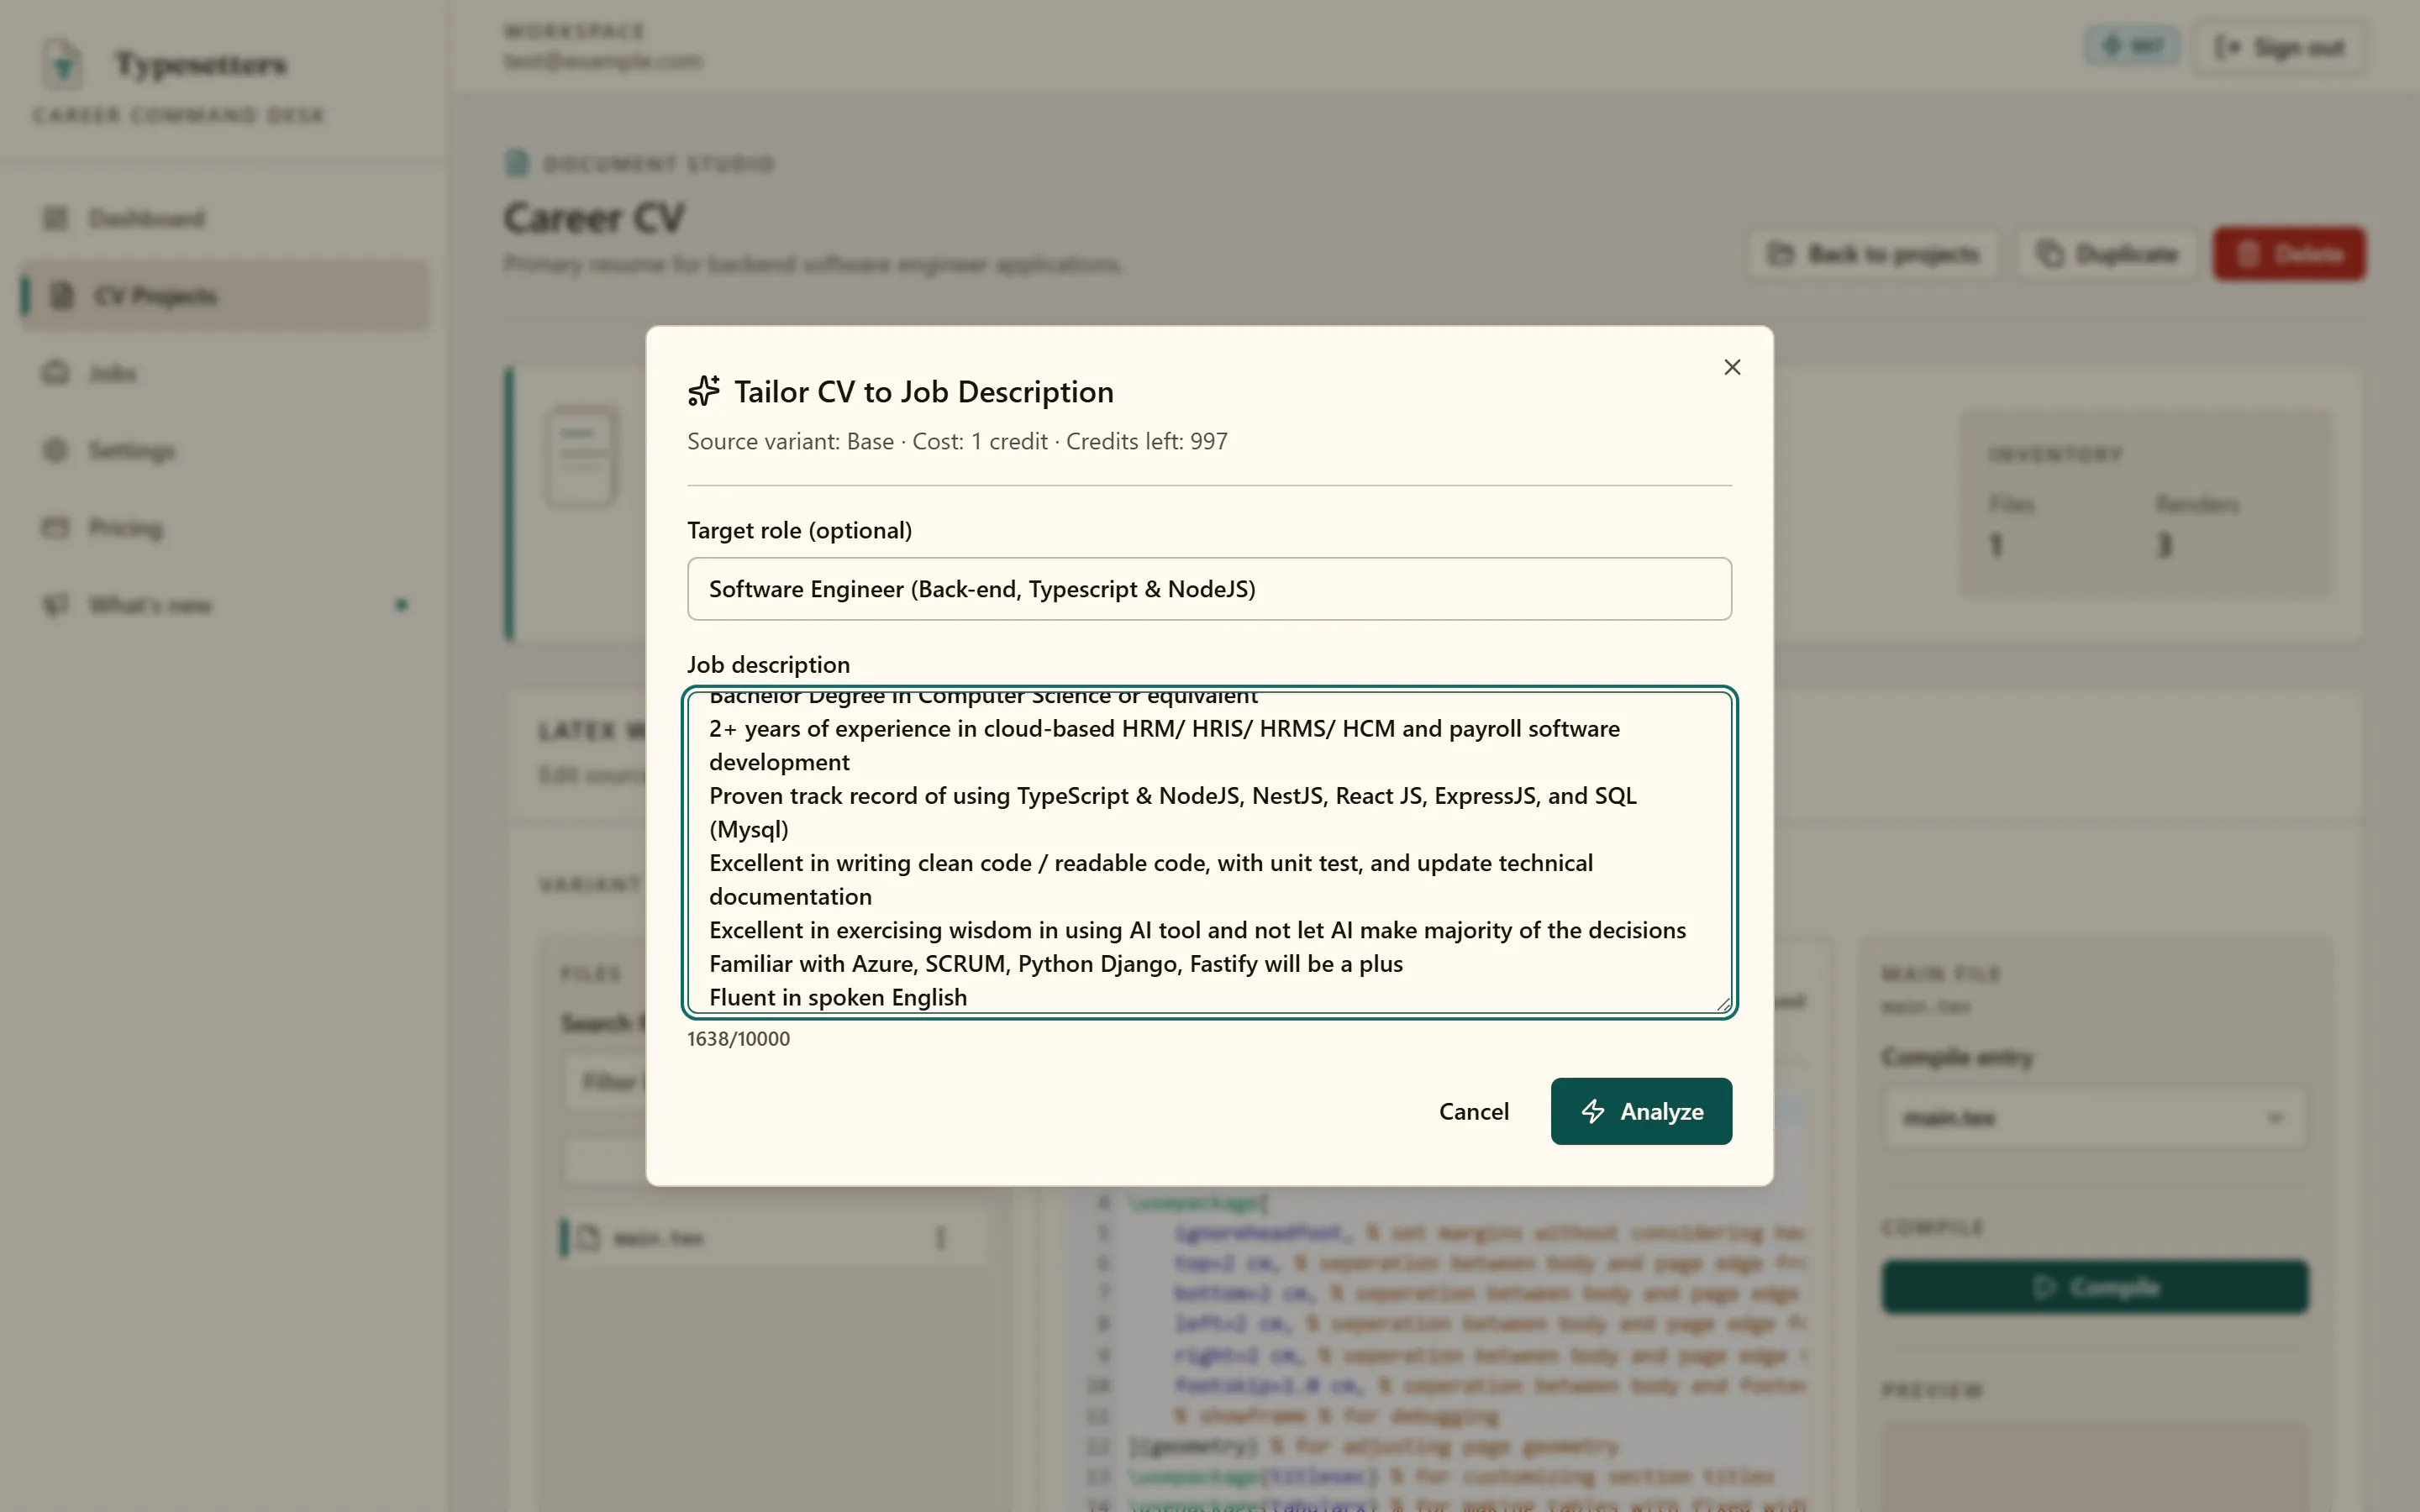Click the Source variant cost info line
The image size is (2420, 1512).
click(x=957, y=441)
